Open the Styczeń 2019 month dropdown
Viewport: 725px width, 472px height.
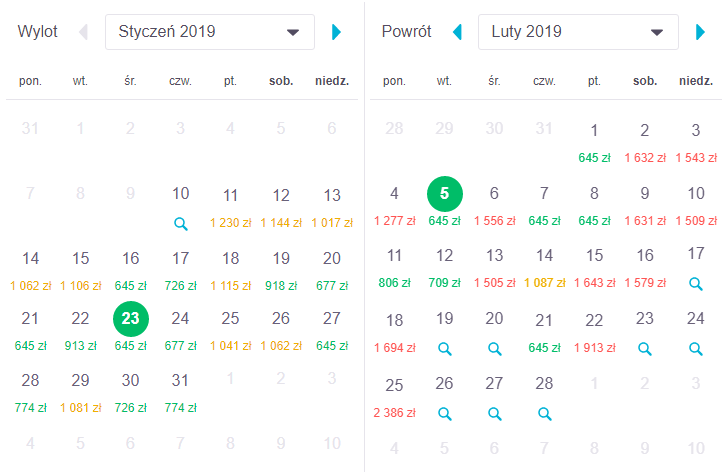210,32
